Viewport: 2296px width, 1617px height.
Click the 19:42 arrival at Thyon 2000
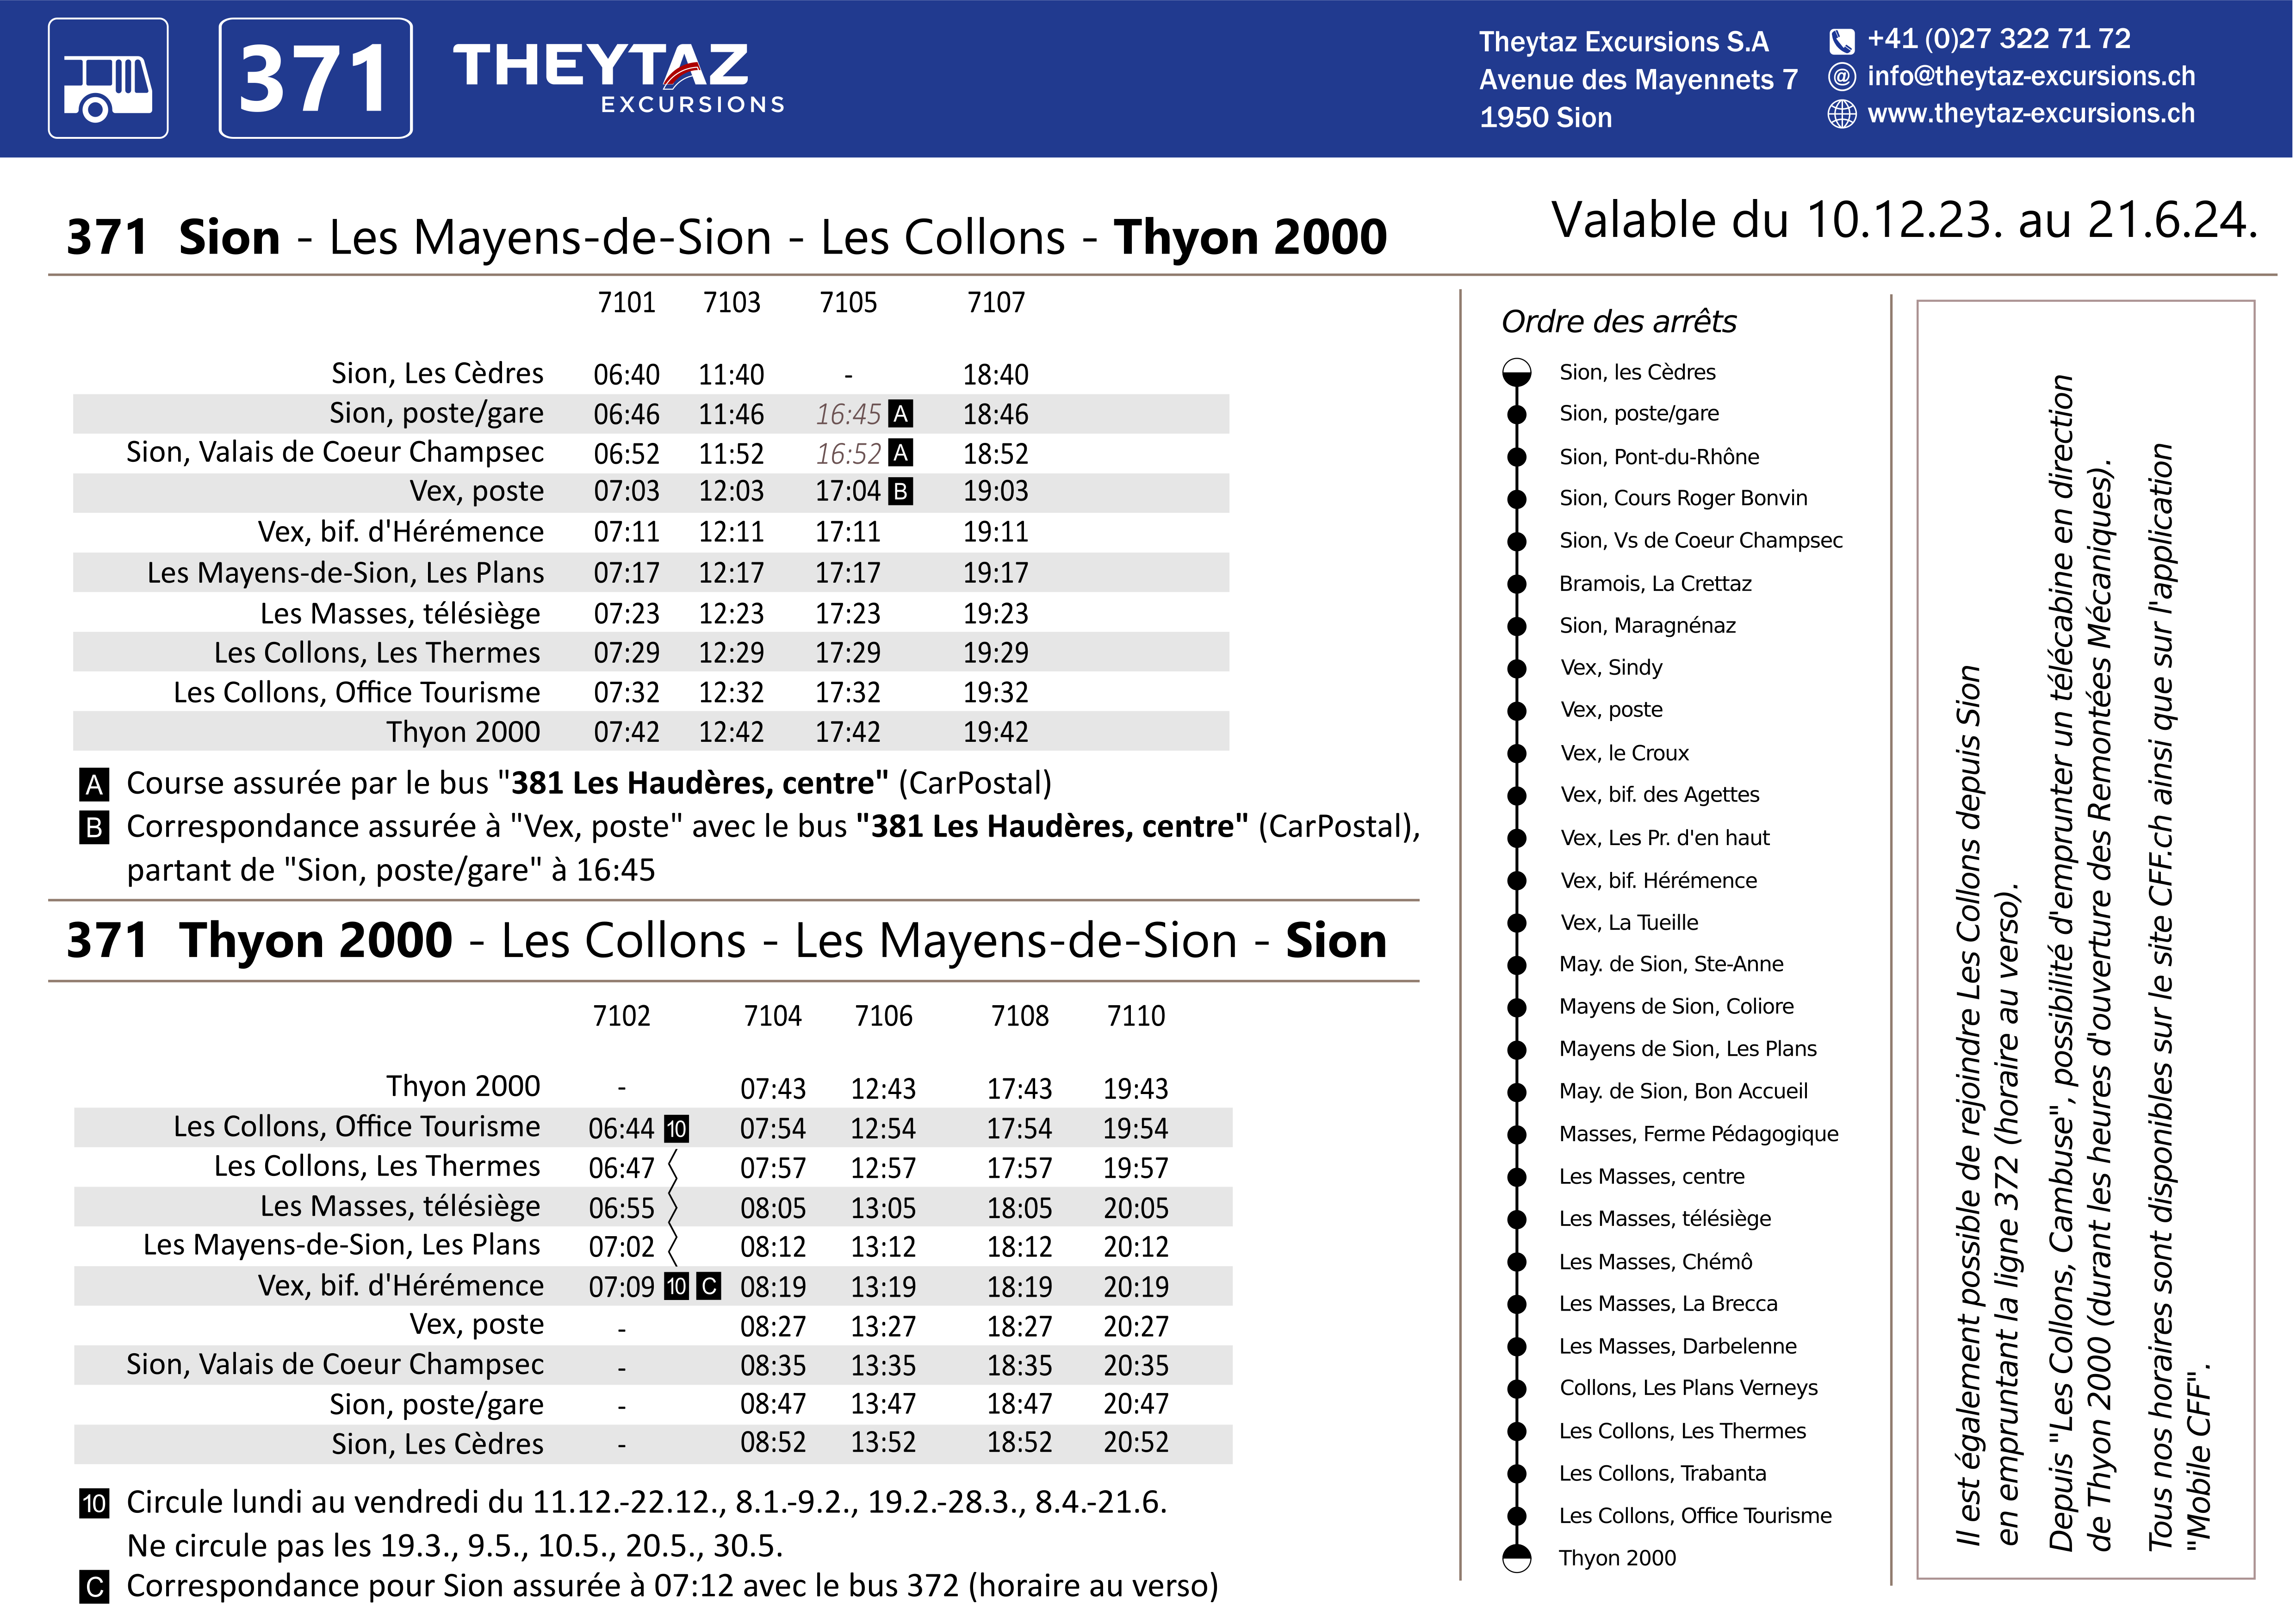[996, 733]
